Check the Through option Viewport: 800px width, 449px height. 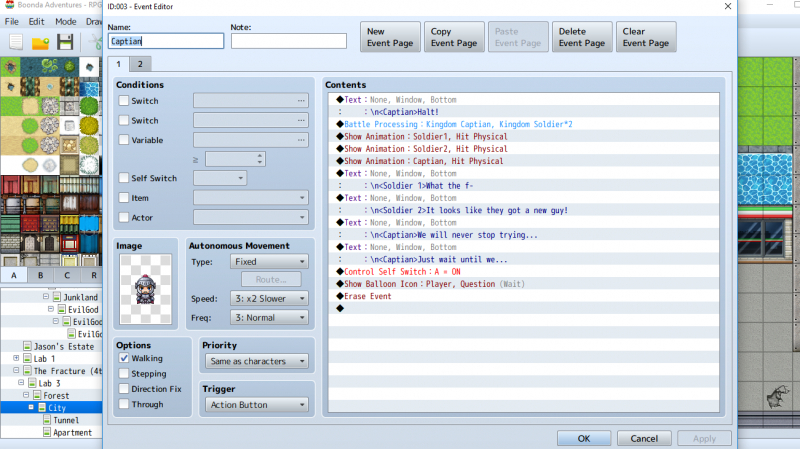123,404
